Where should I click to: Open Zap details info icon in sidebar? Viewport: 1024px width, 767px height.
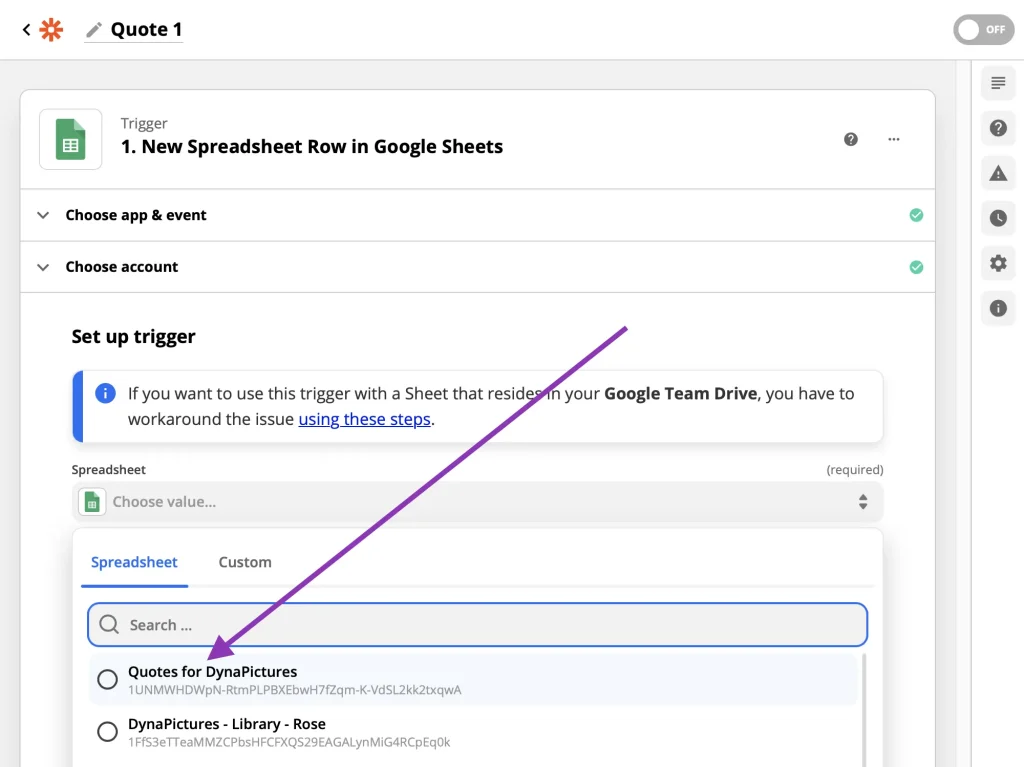[998, 308]
